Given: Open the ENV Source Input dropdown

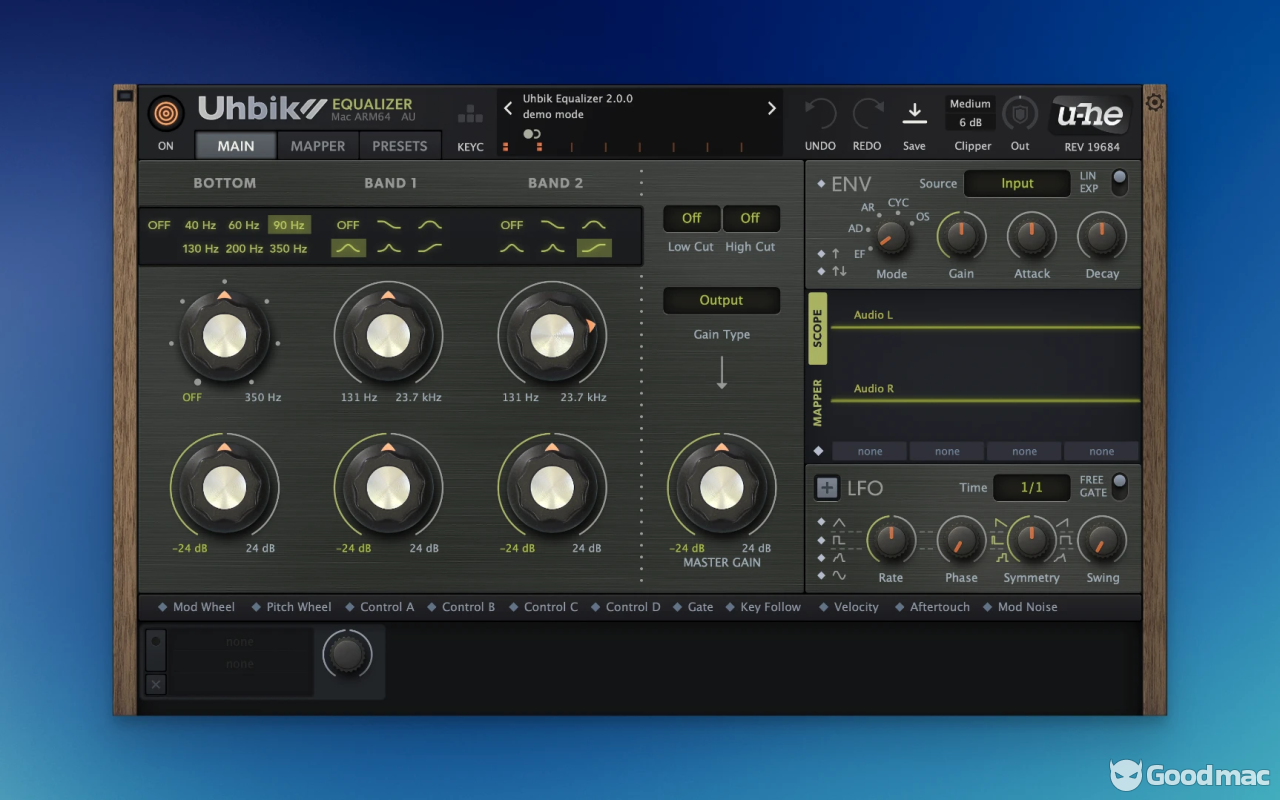Looking at the screenshot, I should [x=1017, y=183].
